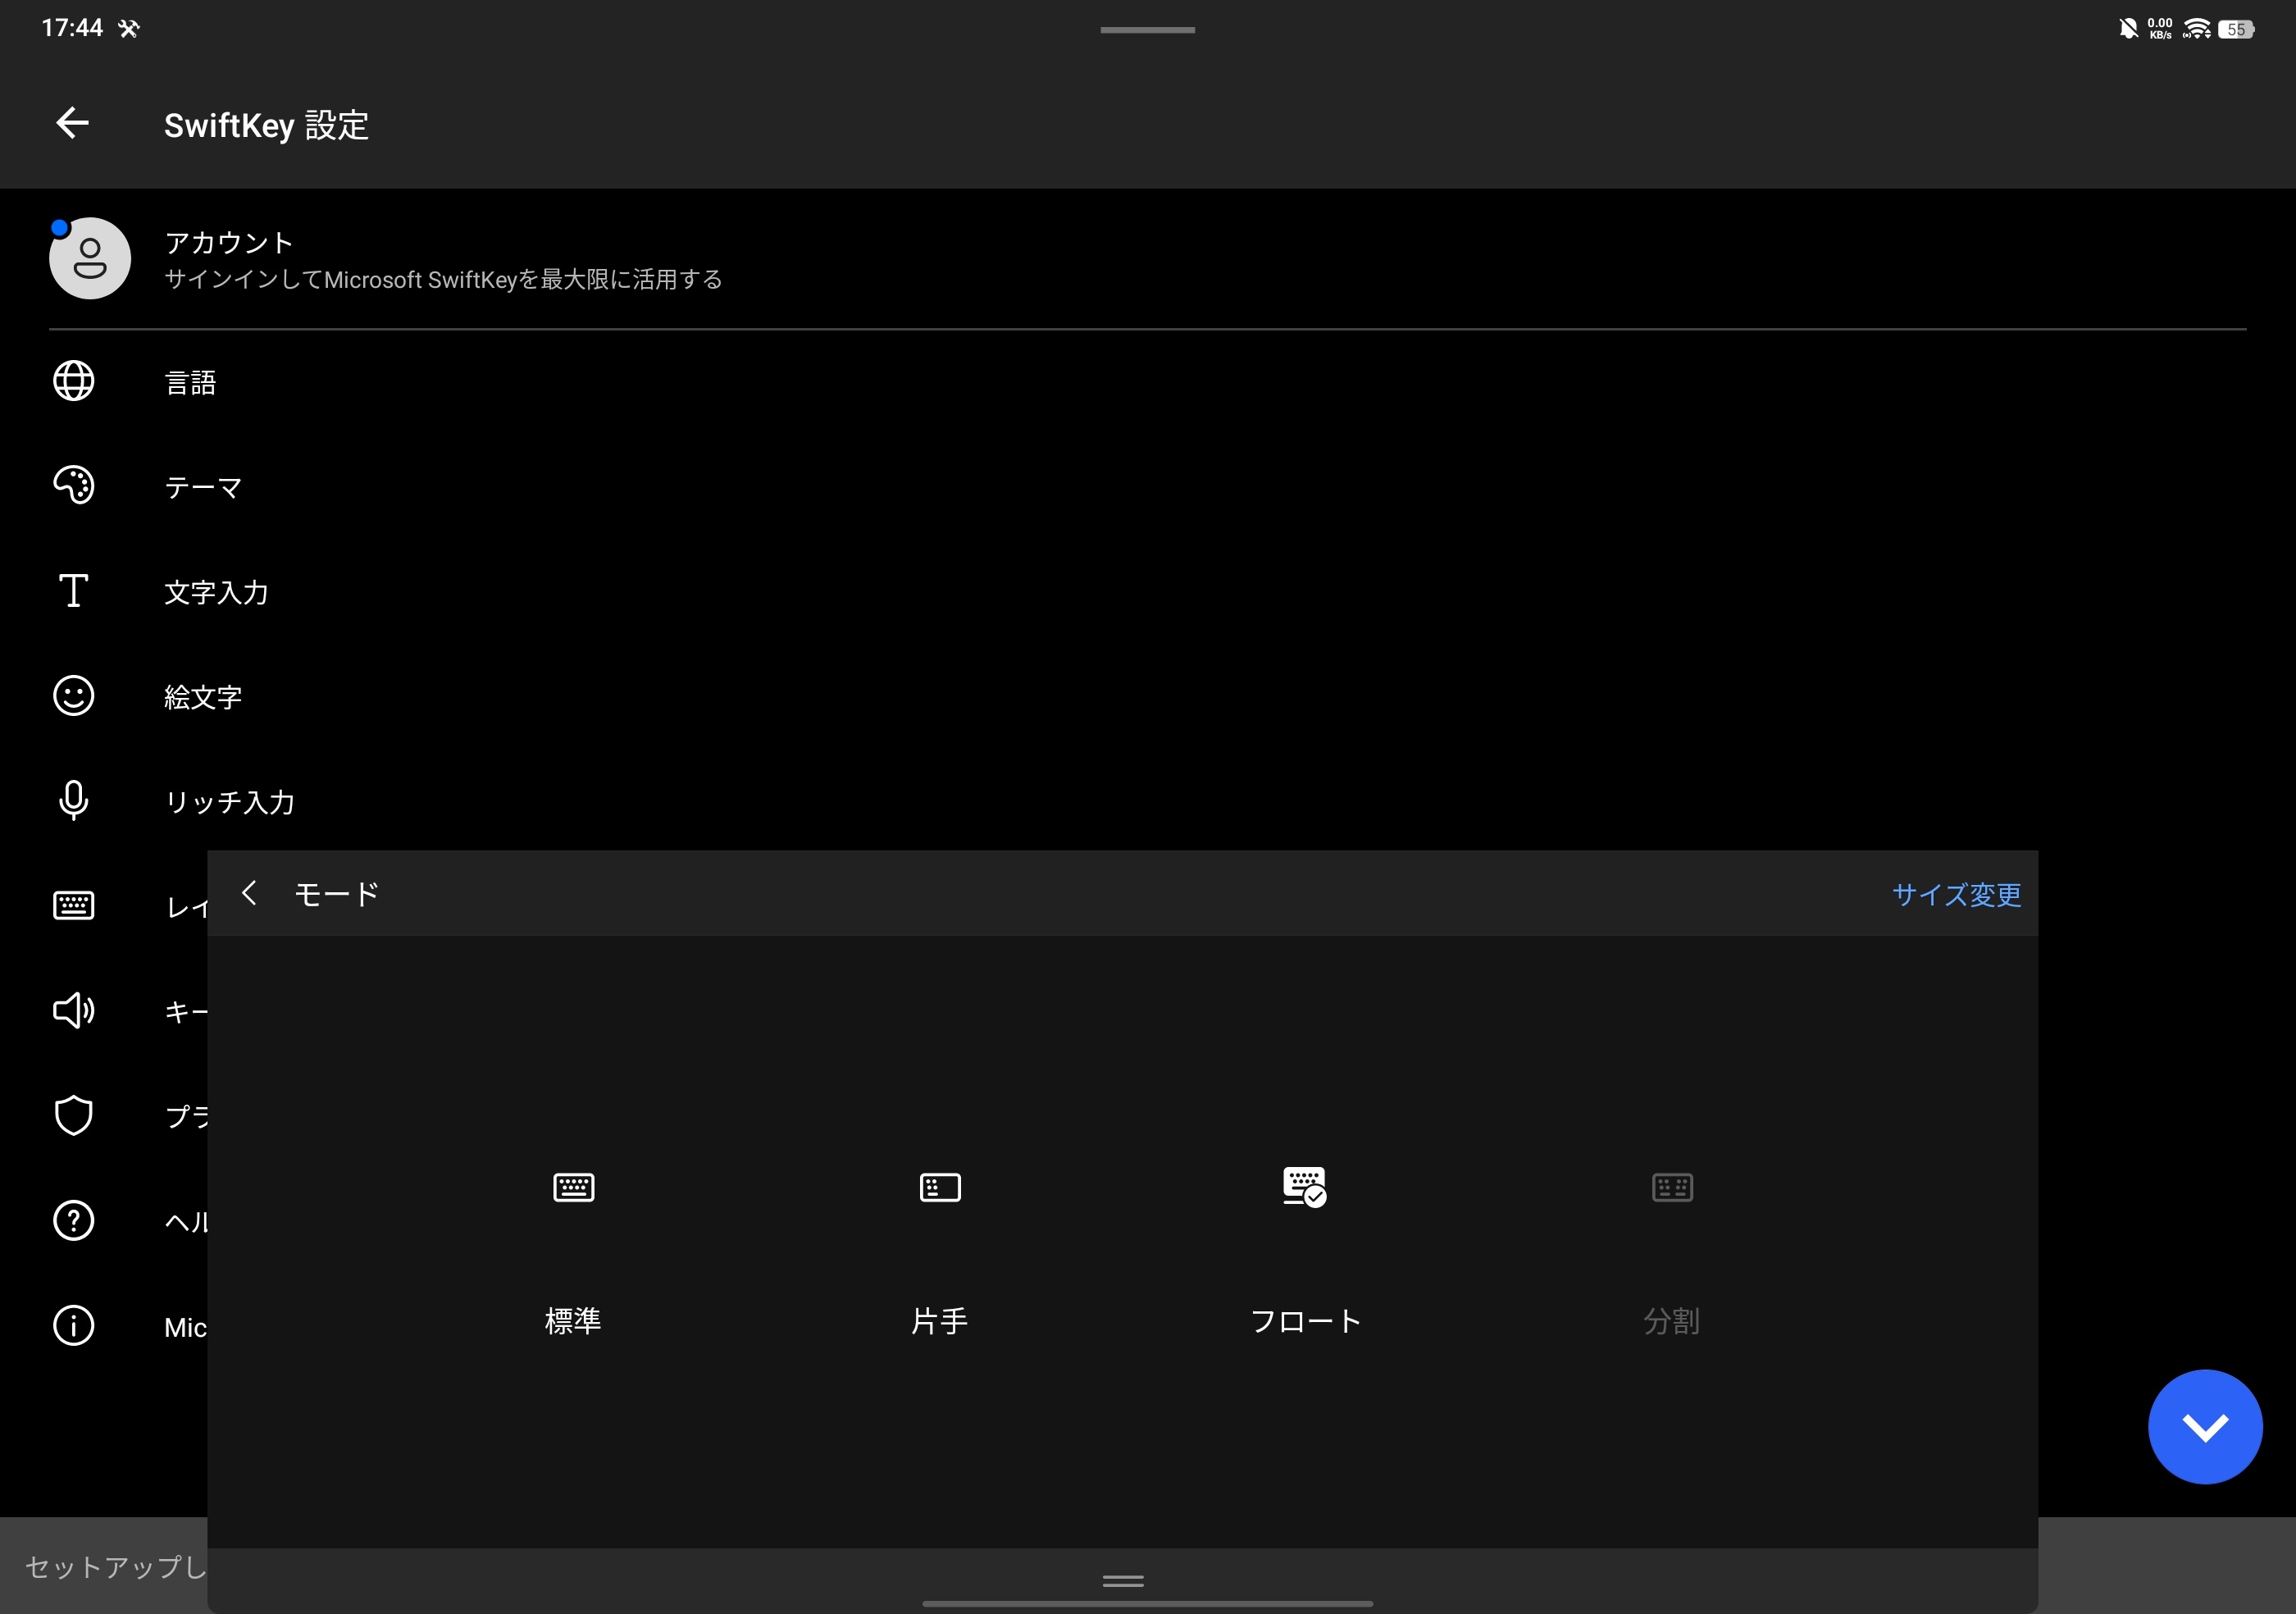Viewport: 2296px width, 1614px height.
Task: Open the テーマ settings
Action: click(x=1148, y=487)
